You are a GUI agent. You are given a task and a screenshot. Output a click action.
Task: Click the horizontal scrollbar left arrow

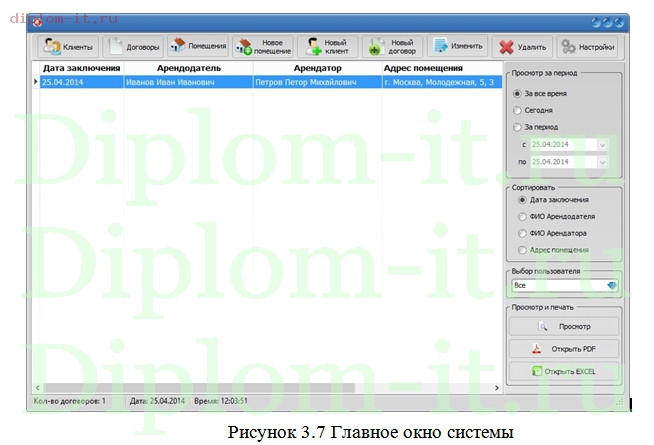point(38,387)
